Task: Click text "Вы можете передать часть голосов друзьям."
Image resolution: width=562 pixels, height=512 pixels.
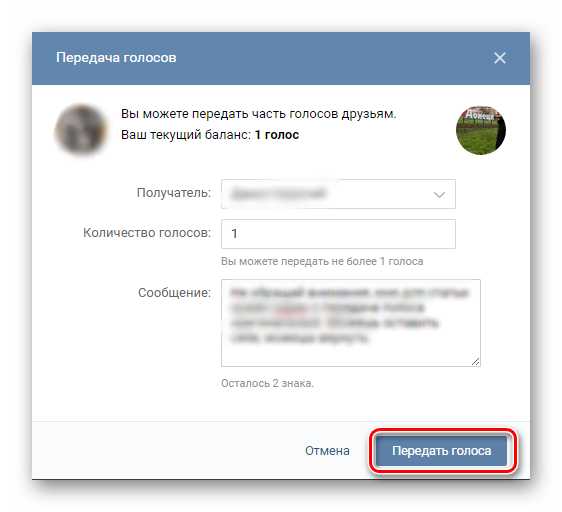Action: 258,114
